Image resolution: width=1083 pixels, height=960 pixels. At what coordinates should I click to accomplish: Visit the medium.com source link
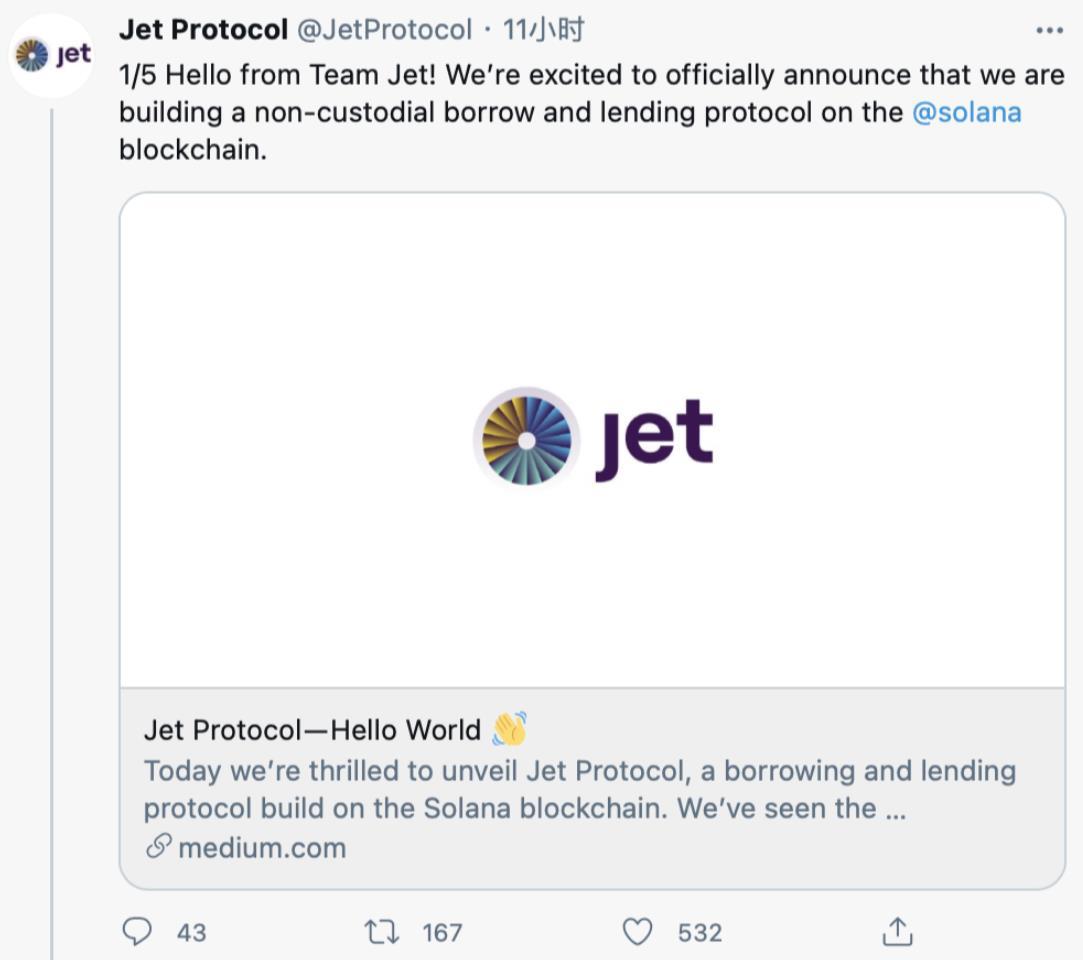260,847
